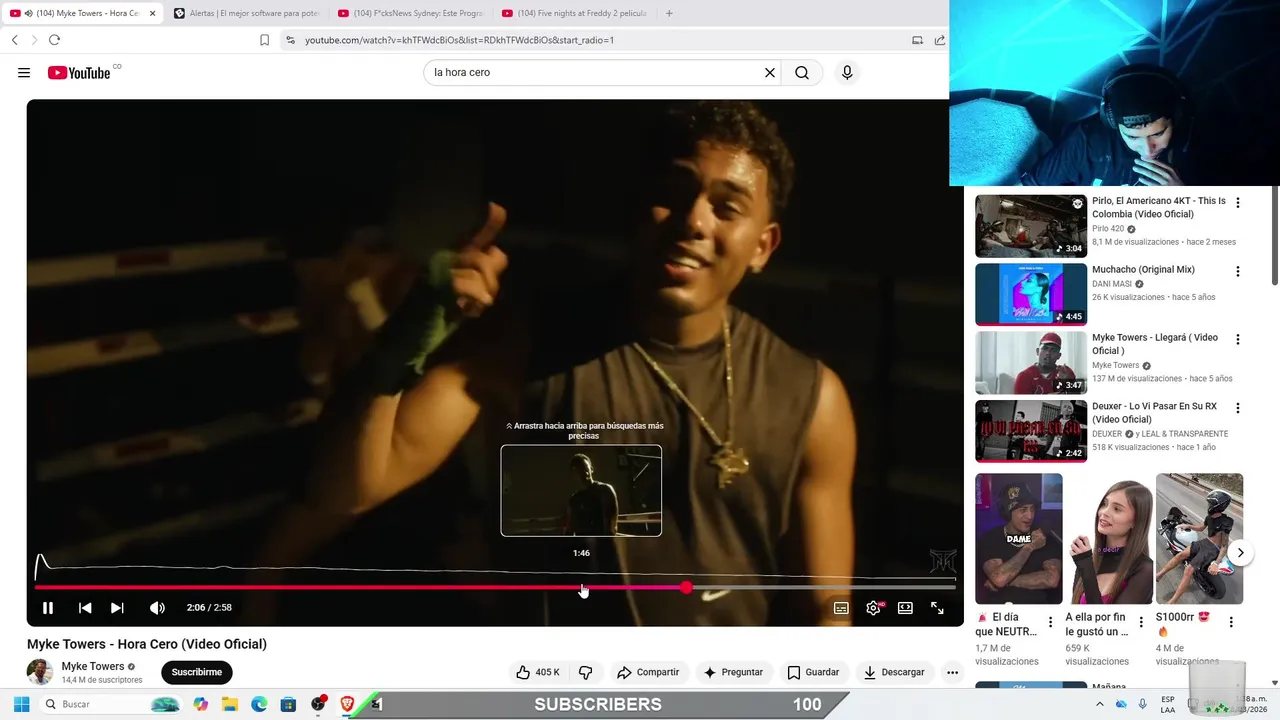The width and height of the screenshot is (1280, 720).
Task: Open options for 'A ella por fin' Short
Action: pyautogui.click(x=1141, y=622)
